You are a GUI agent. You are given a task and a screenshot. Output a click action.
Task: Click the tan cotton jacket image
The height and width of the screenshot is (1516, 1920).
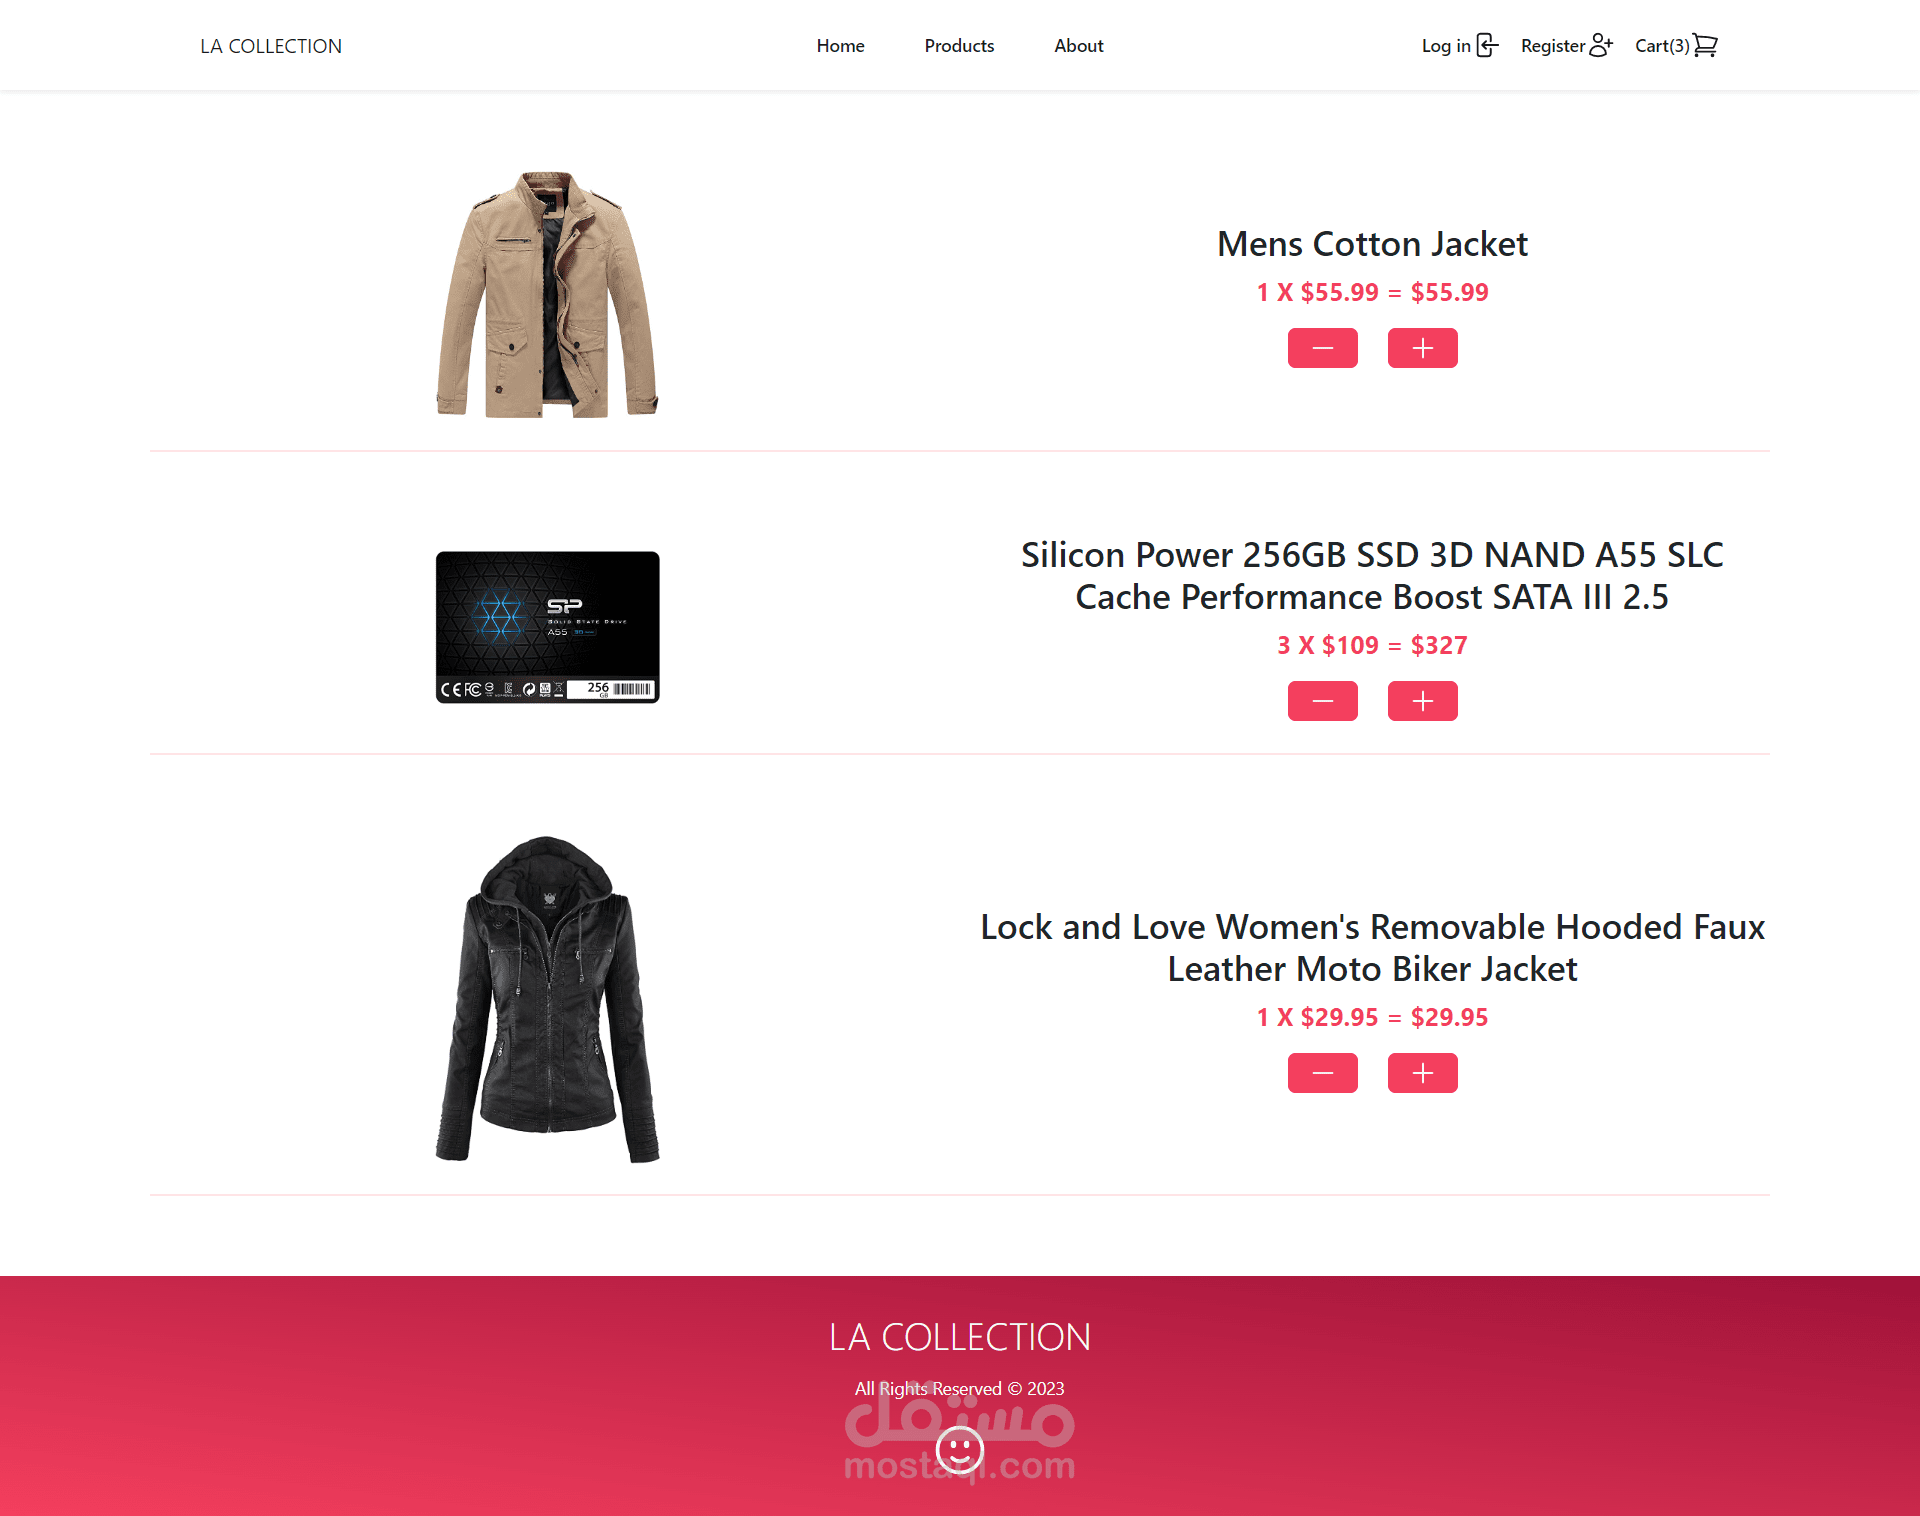(x=547, y=295)
